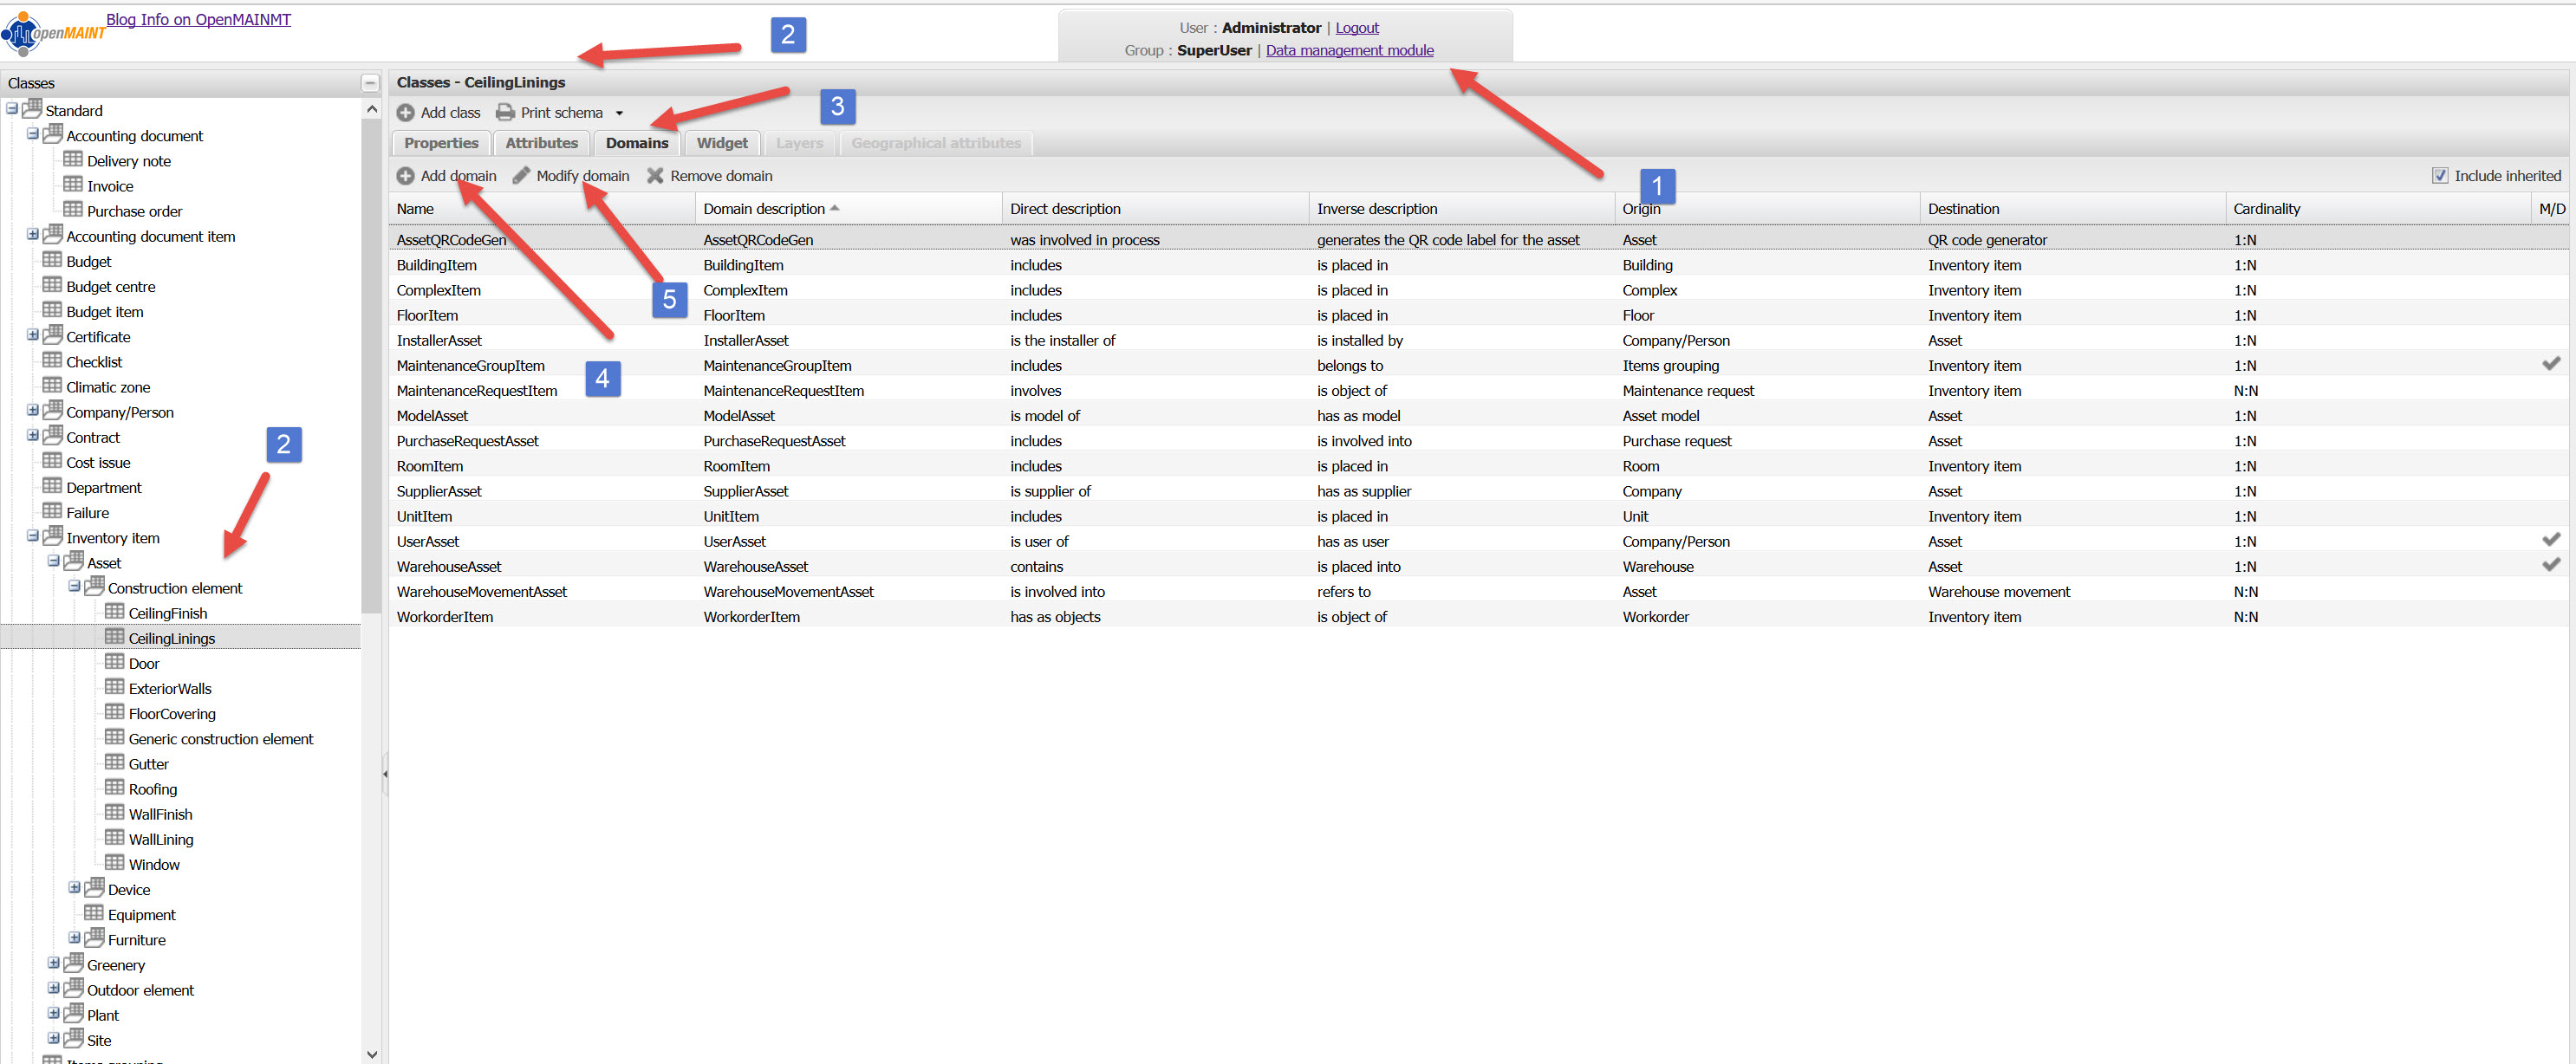
Task: Sort by the Domain description column header
Action: (x=764, y=209)
